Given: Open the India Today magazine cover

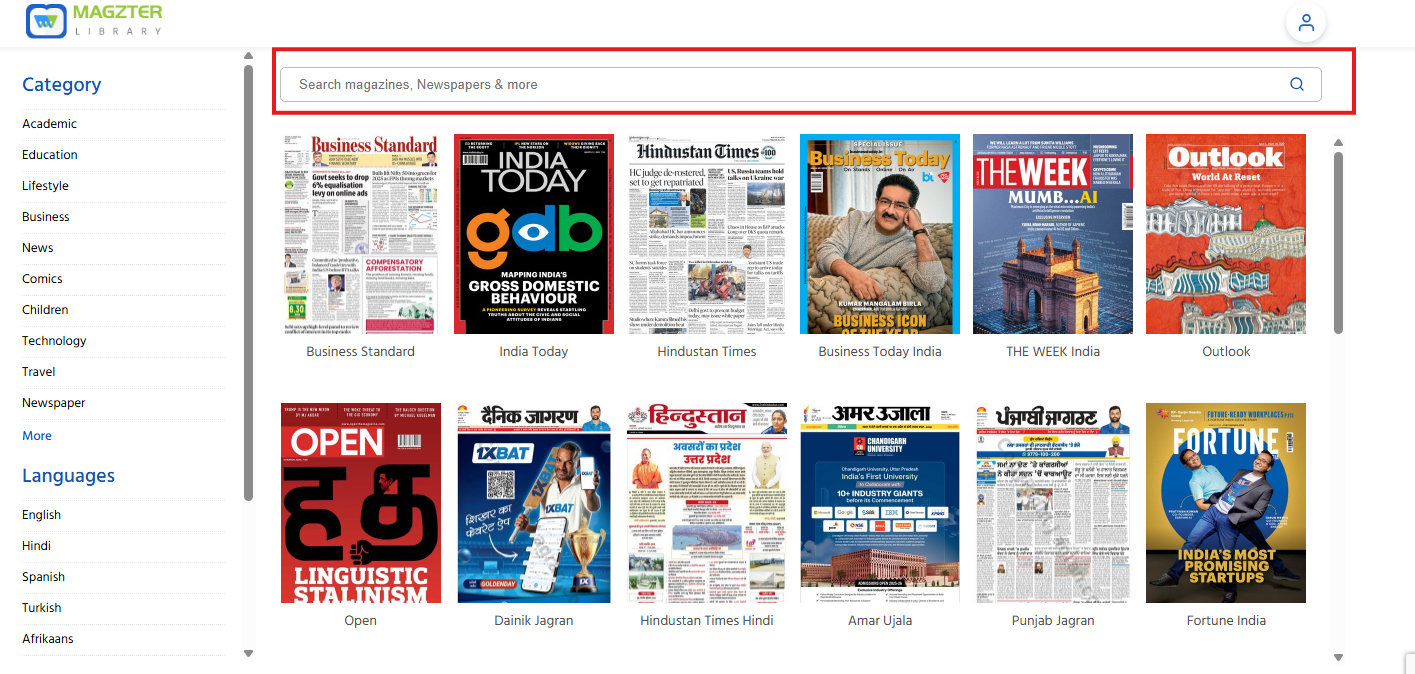Looking at the screenshot, I should pos(533,234).
